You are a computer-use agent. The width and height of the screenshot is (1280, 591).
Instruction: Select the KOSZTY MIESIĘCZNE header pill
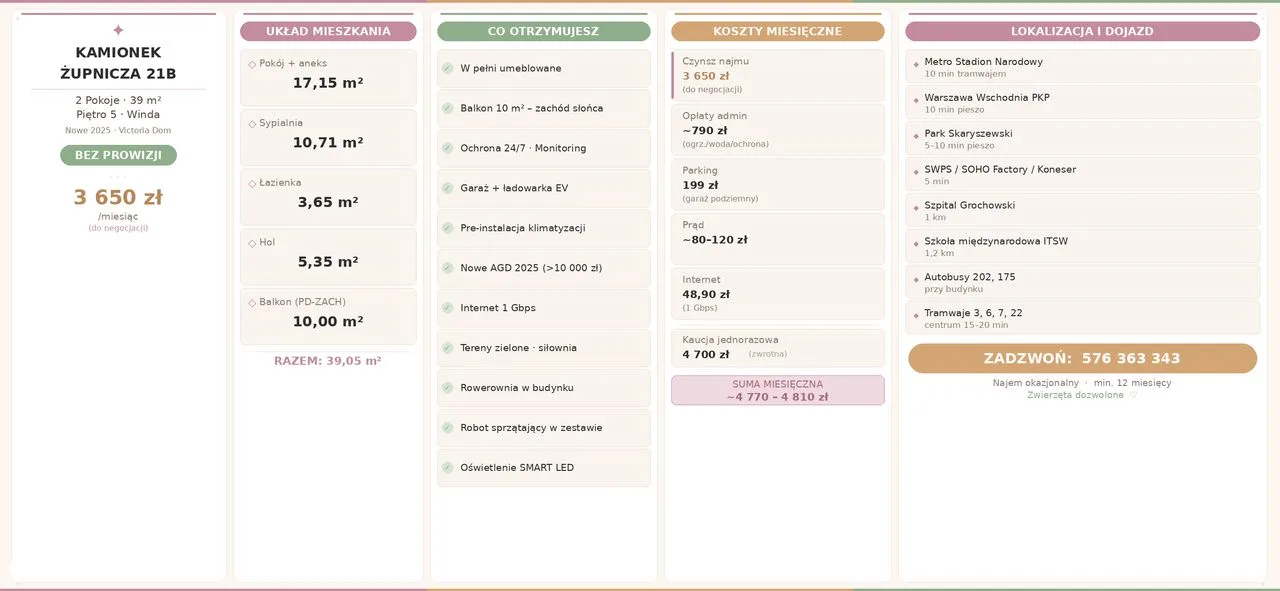point(778,31)
